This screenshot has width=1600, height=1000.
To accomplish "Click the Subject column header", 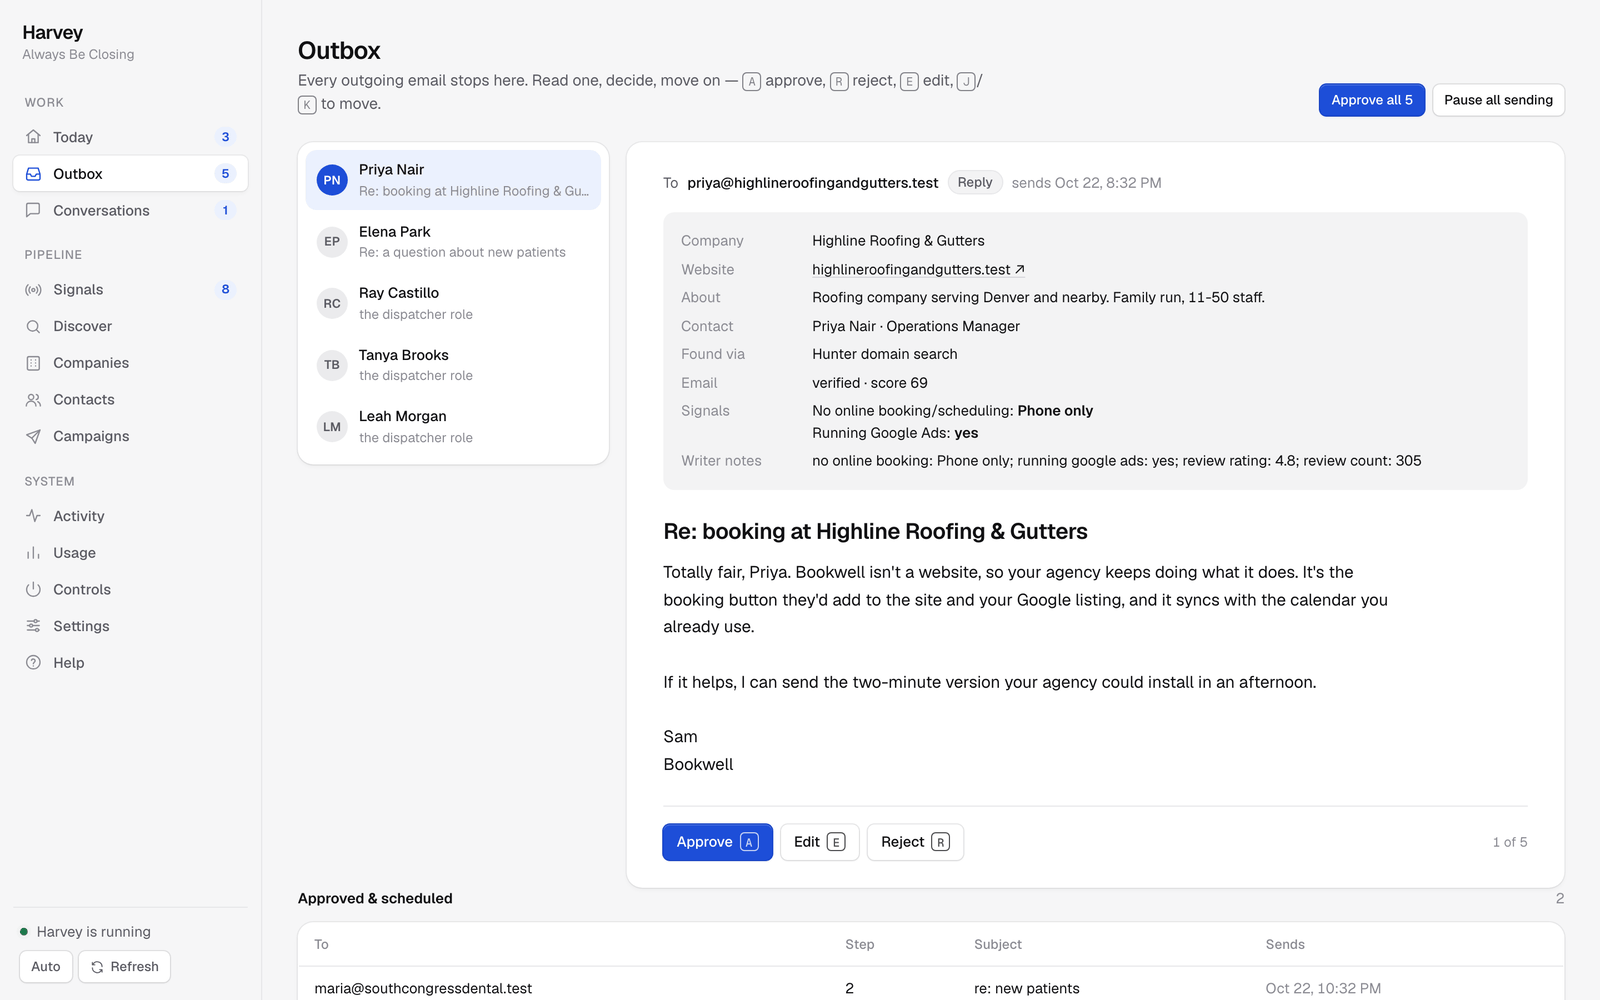I will (998, 945).
